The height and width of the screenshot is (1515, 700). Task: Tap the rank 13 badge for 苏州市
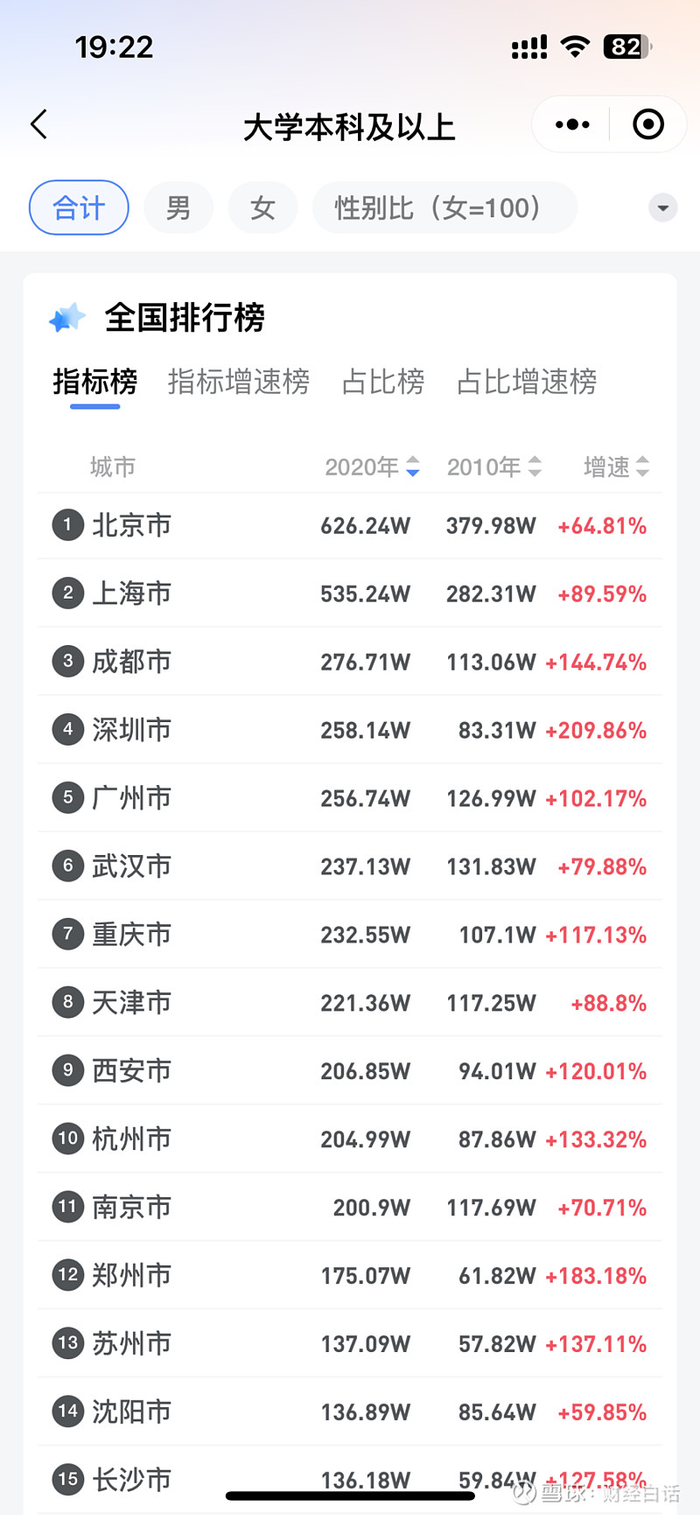coord(68,1343)
